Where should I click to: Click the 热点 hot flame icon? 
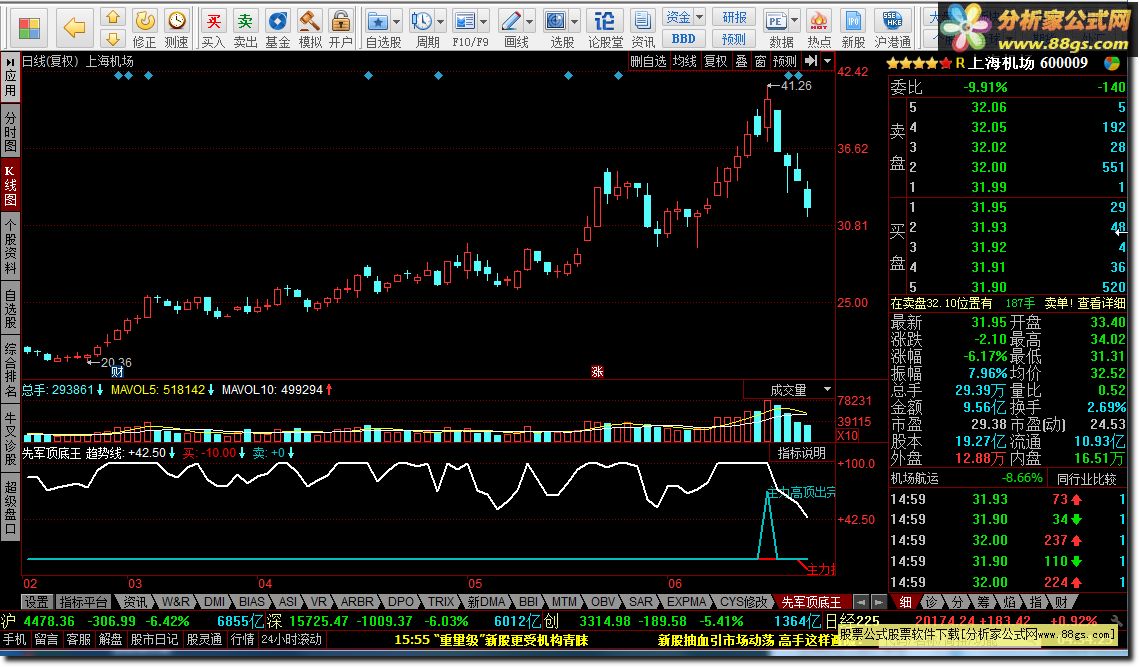tap(819, 20)
